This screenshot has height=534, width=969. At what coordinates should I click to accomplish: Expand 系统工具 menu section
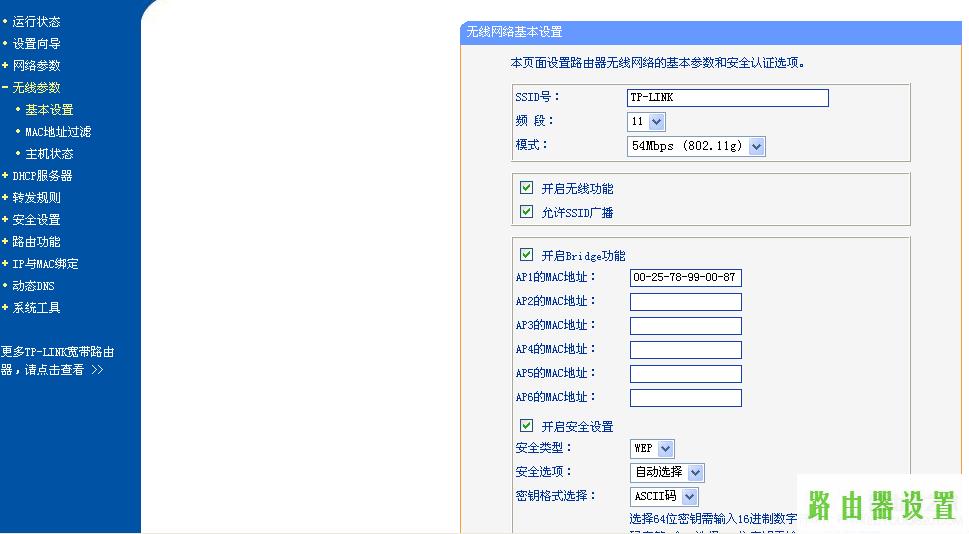point(36,308)
